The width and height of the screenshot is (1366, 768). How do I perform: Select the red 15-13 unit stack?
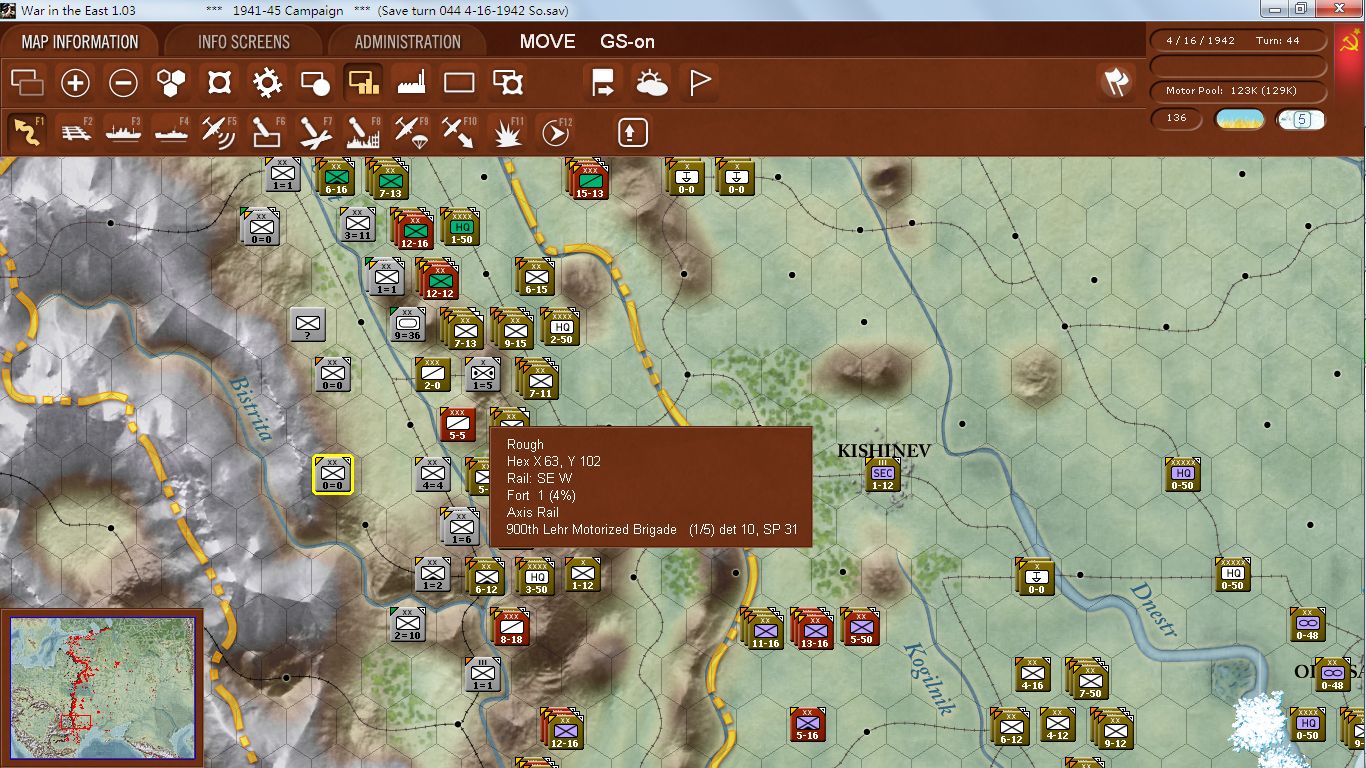(589, 179)
